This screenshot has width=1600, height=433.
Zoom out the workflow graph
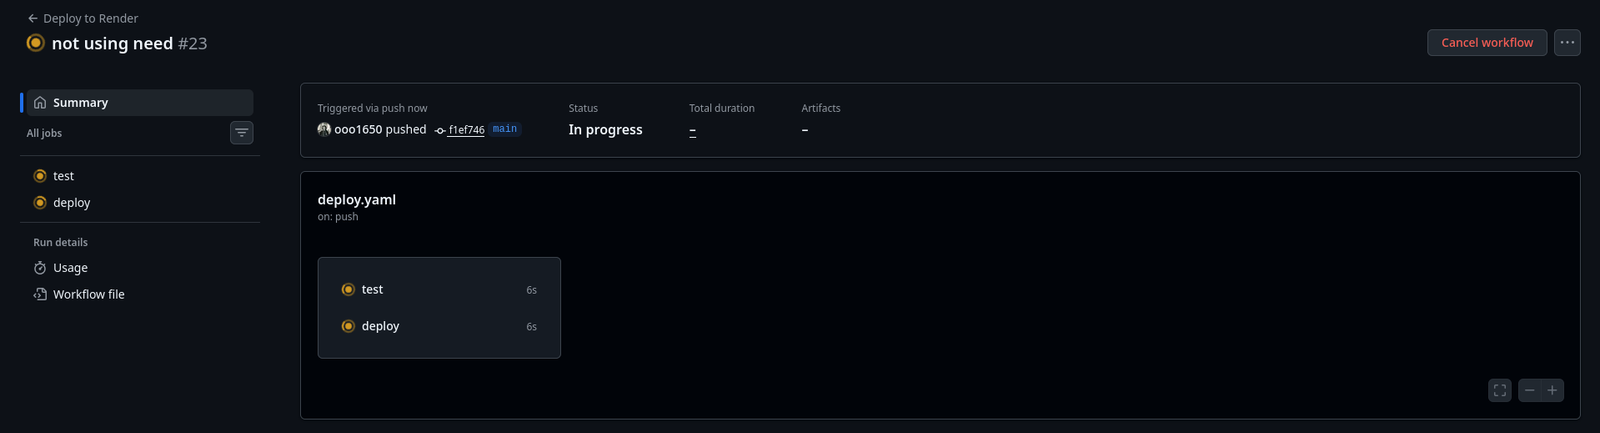[x=1530, y=391]
